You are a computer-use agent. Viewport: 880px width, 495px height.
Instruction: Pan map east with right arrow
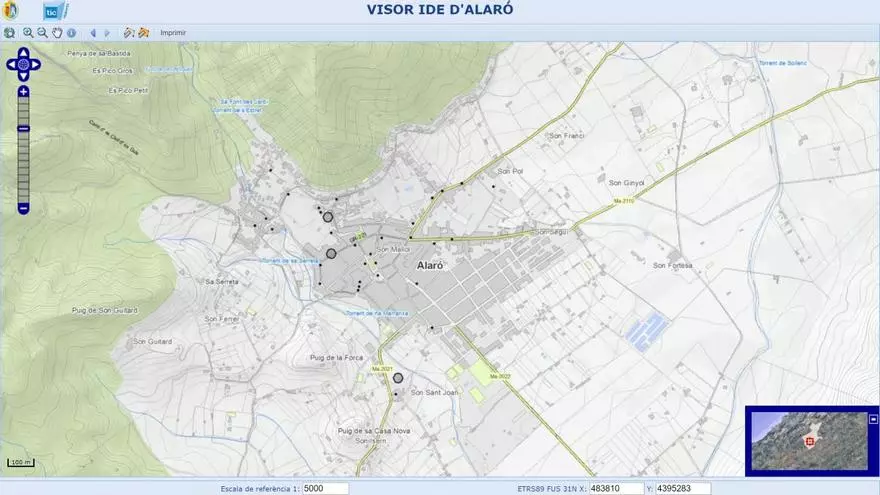pyautogui.click(x=36, y=65)
